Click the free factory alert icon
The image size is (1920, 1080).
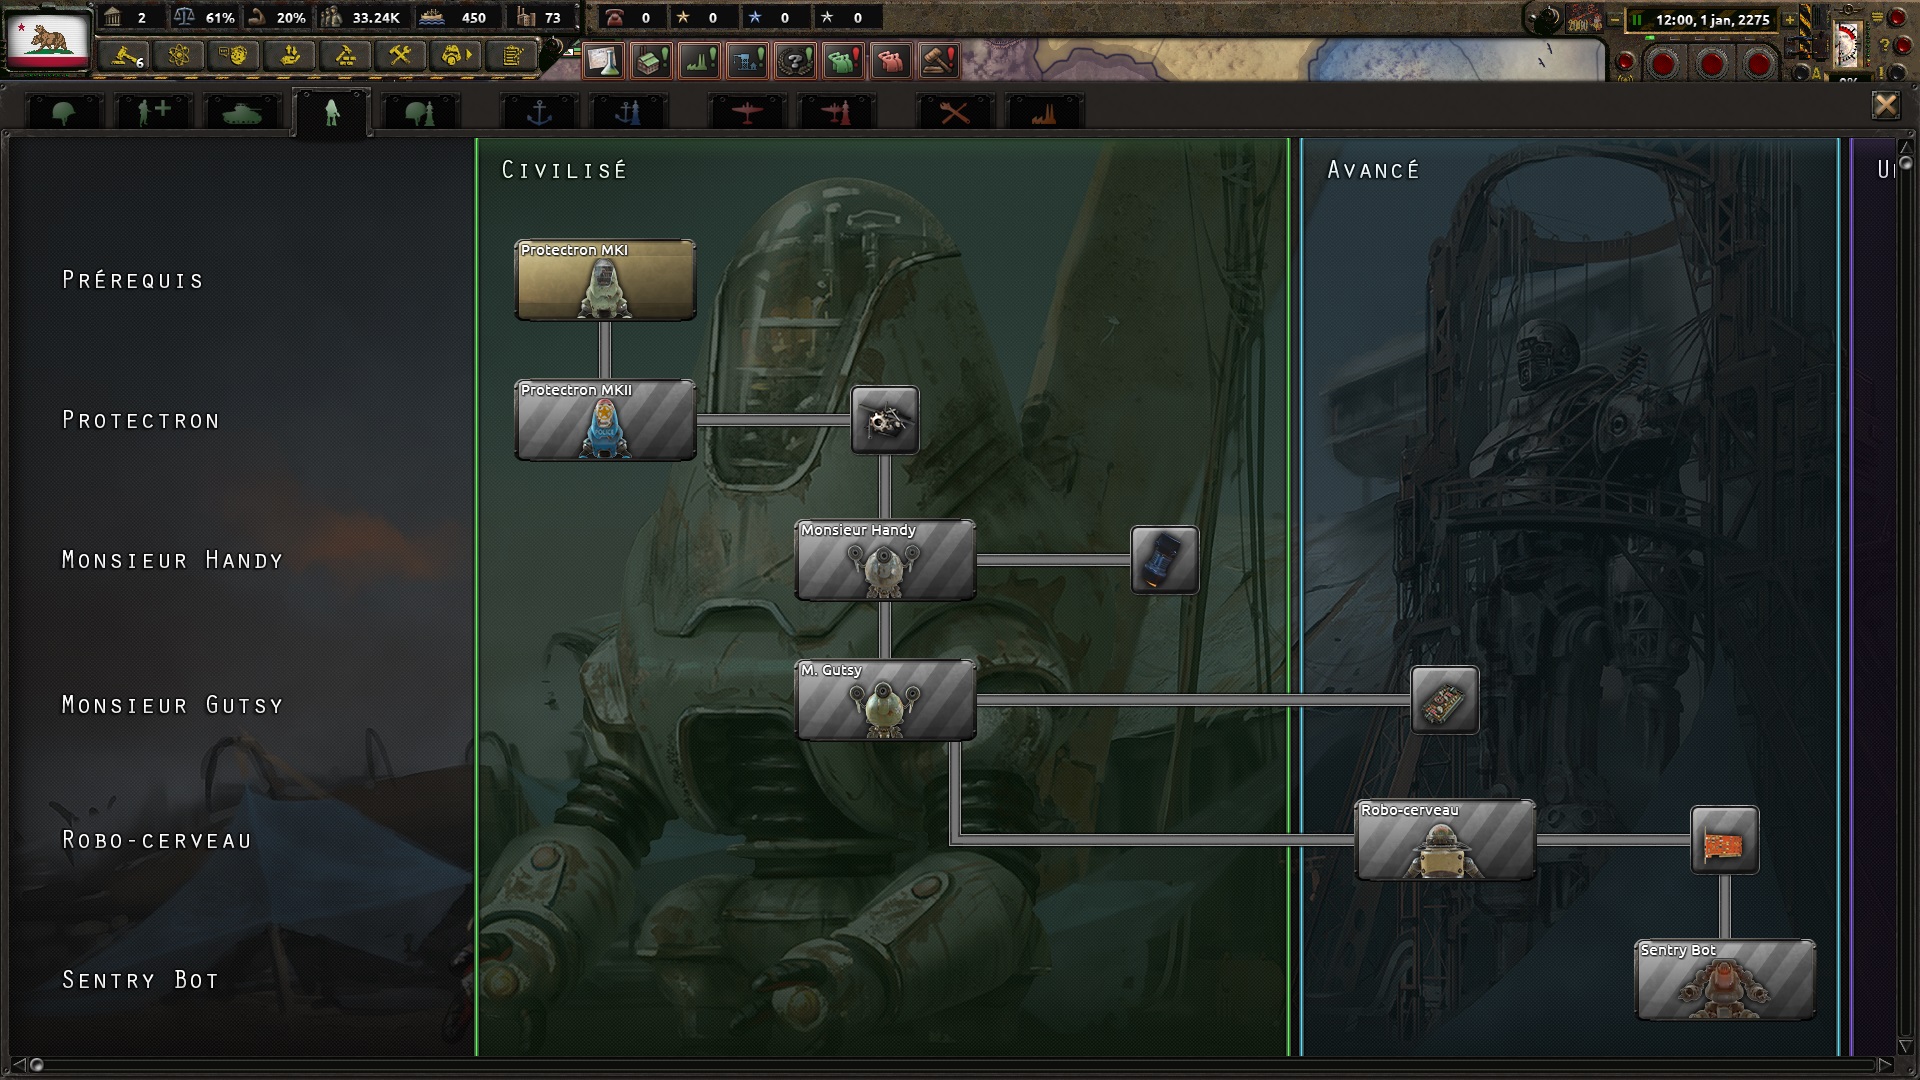[651, 61]
